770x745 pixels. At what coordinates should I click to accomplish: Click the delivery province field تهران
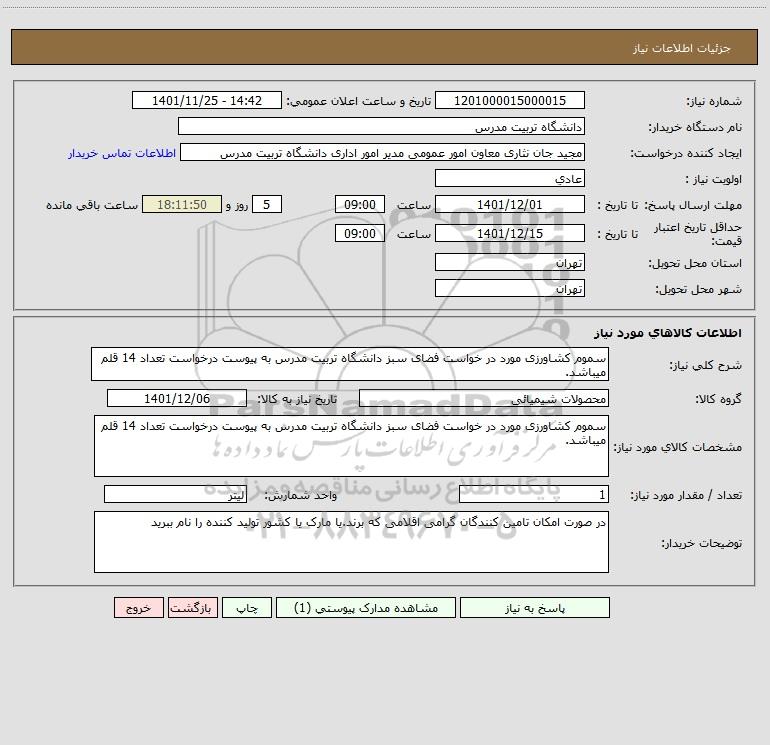(x=510, y=262)
